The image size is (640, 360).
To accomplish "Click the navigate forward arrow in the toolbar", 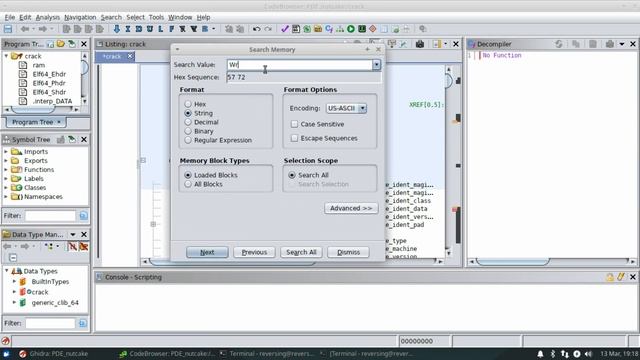I will coord(42,29).
